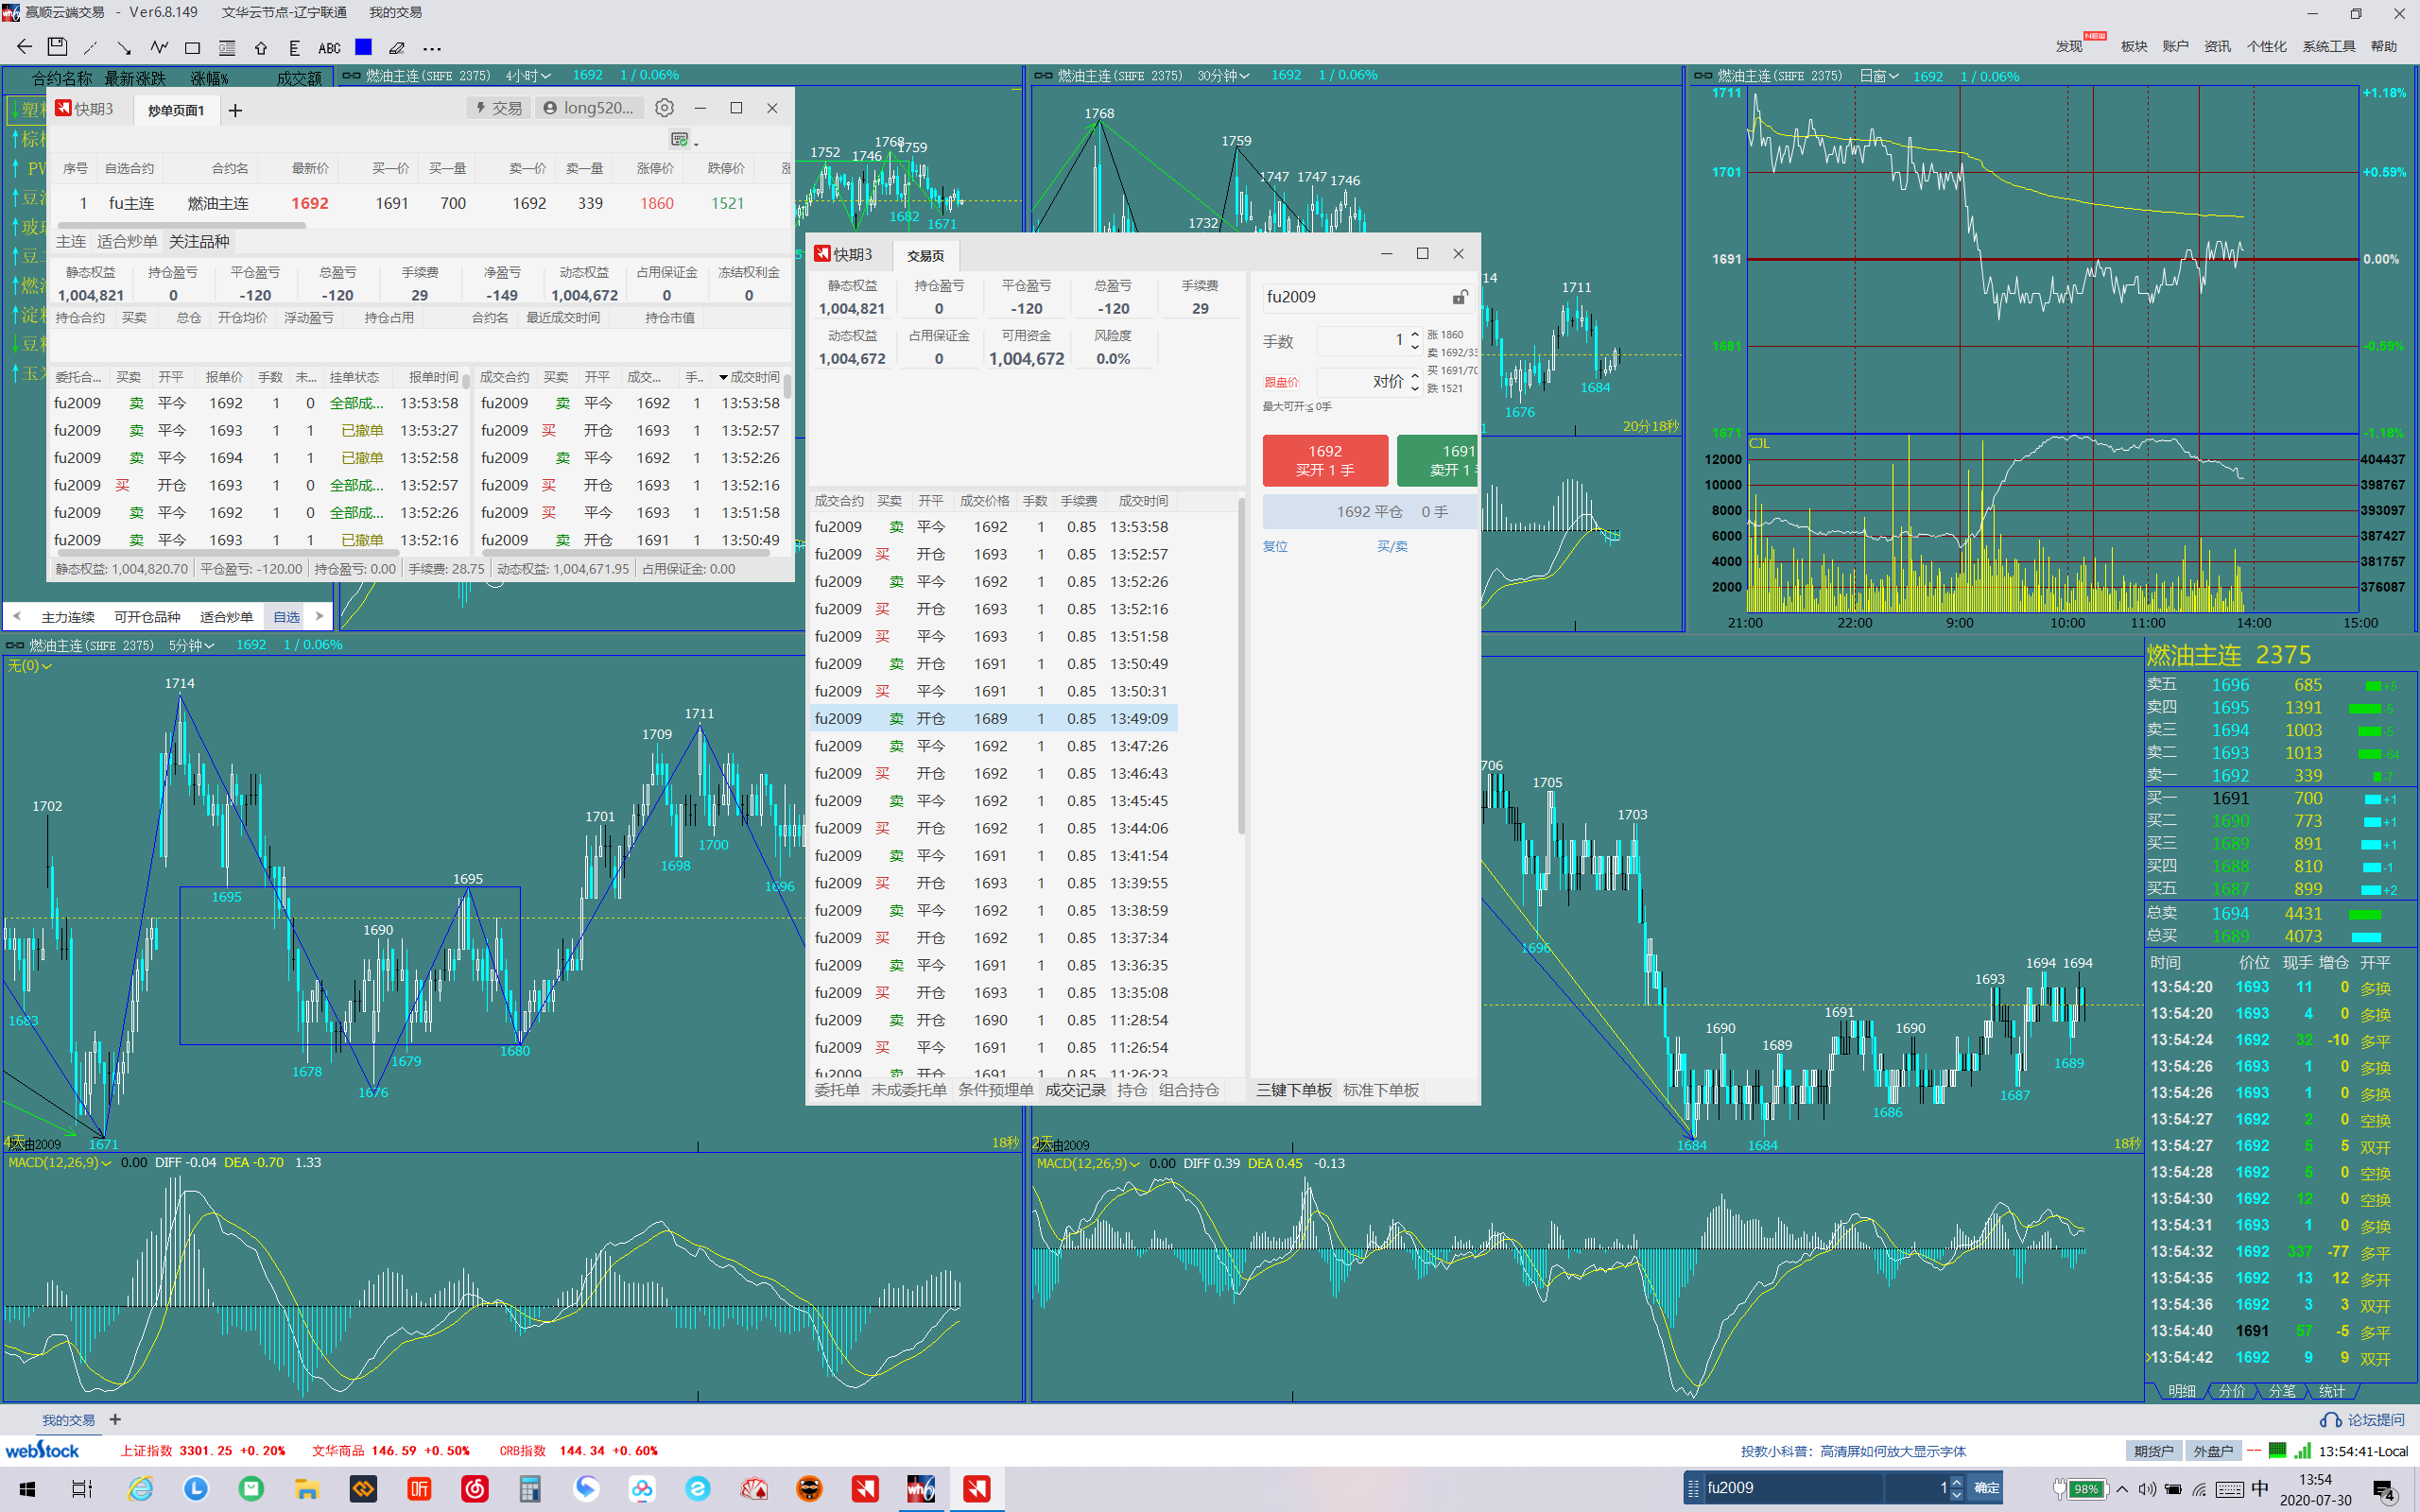Sort by 成交时间 column dropdown arrow
The width and height of the screenshot is (2420, 1512).
pyautogui.click(x=724, y=378)
